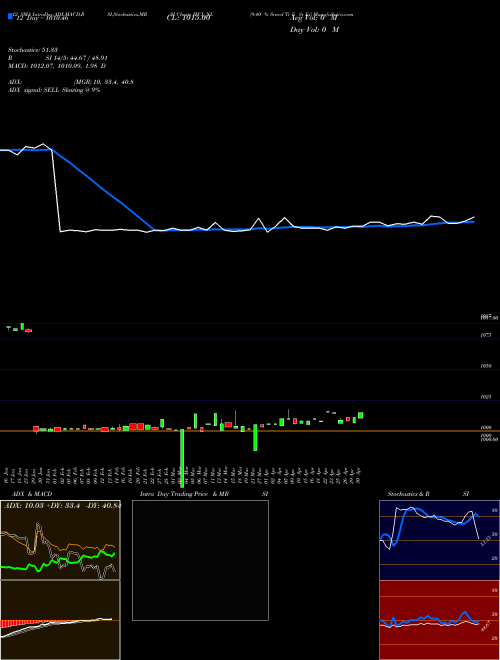Click the "Stochastics & RSI" panel title
Image resolution: width=500 pixels, height=660 pixels.
[x=428, y=494]
